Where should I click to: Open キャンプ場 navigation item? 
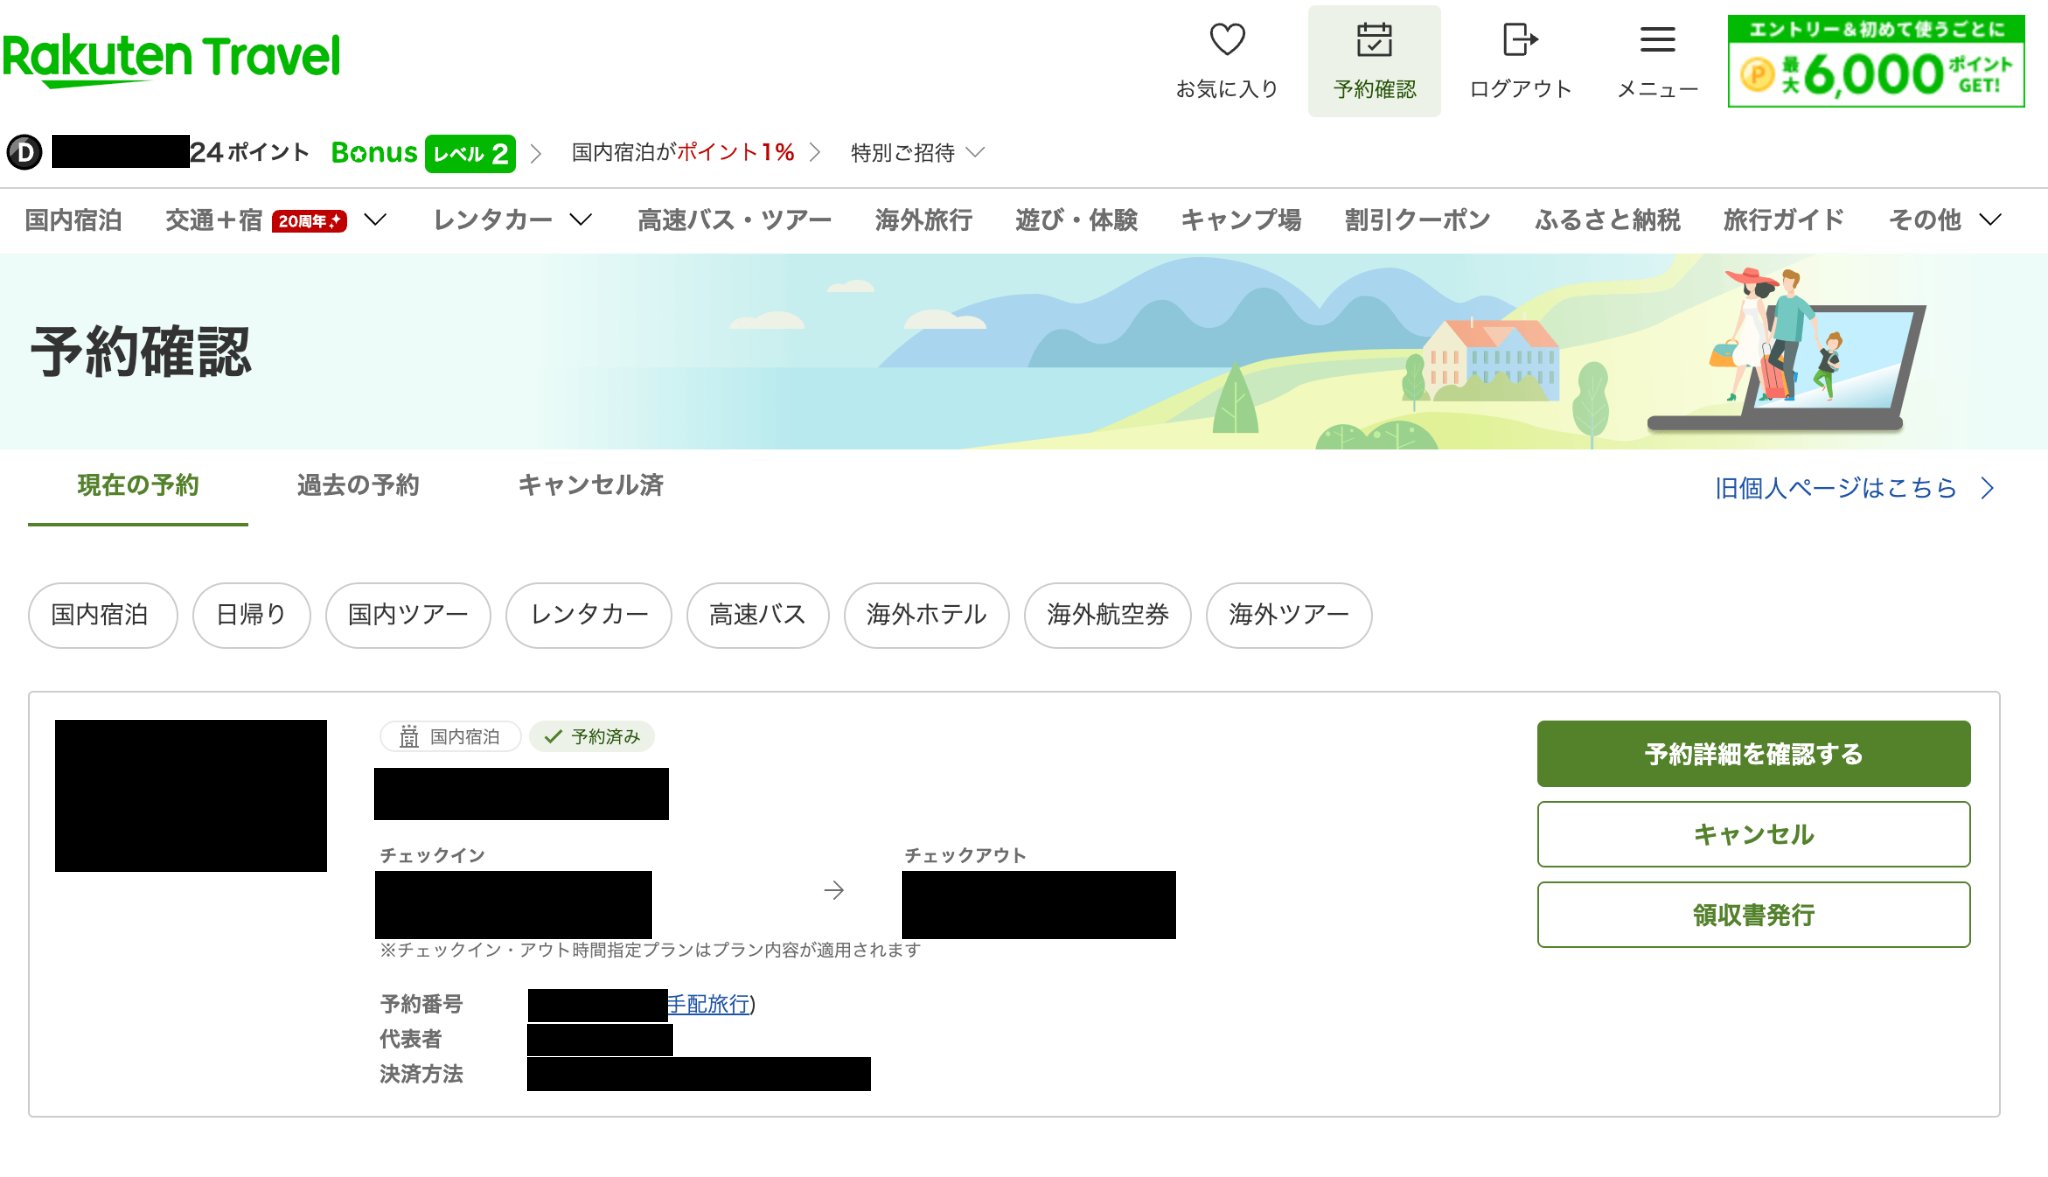(1241, 220)
